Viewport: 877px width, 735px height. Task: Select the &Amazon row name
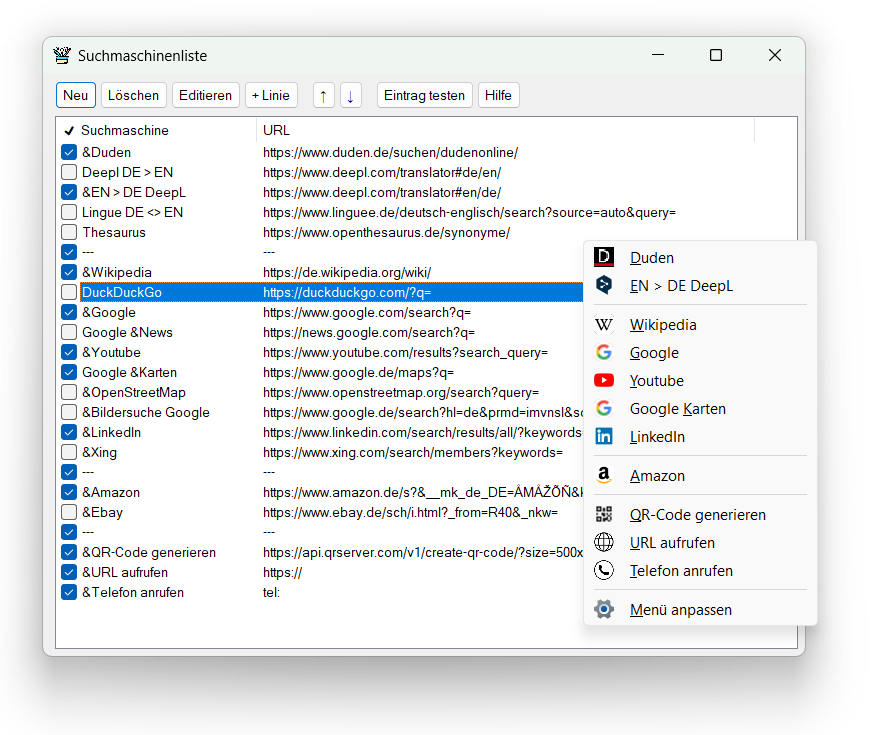[111, 493]
